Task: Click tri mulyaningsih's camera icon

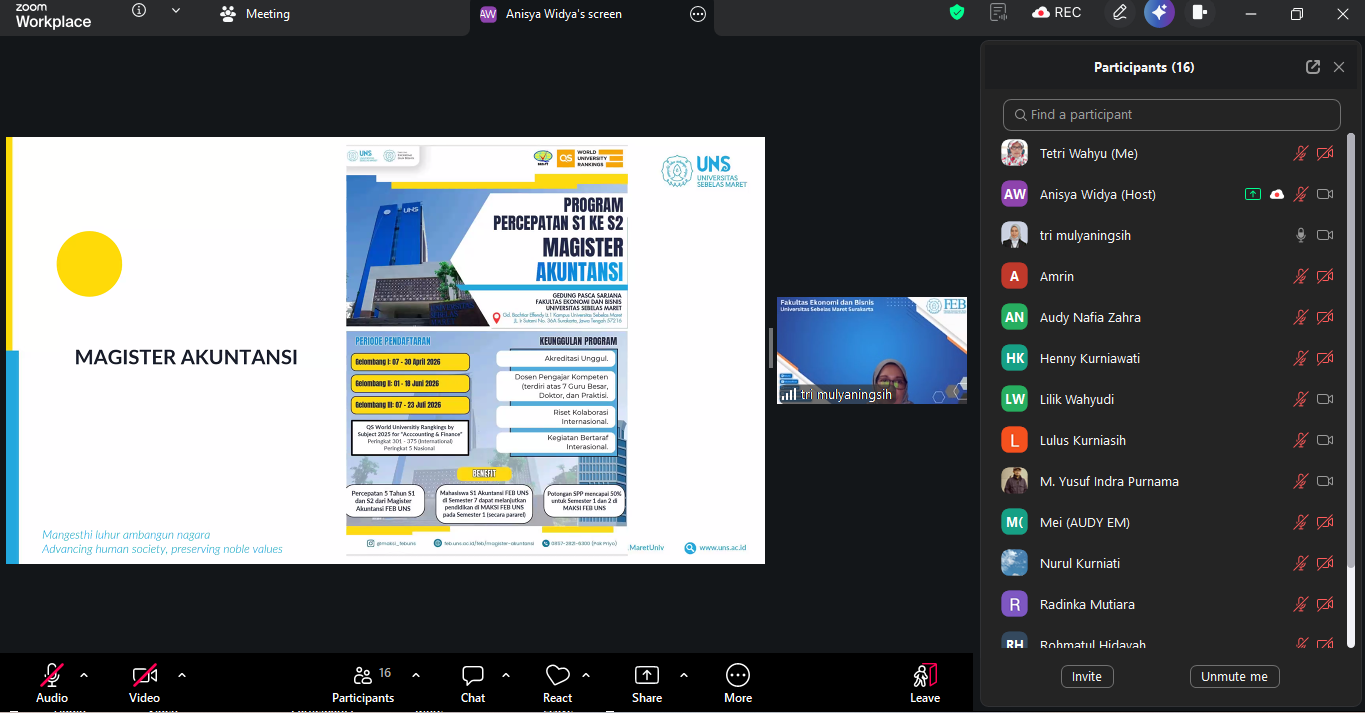Action: 1325,235
